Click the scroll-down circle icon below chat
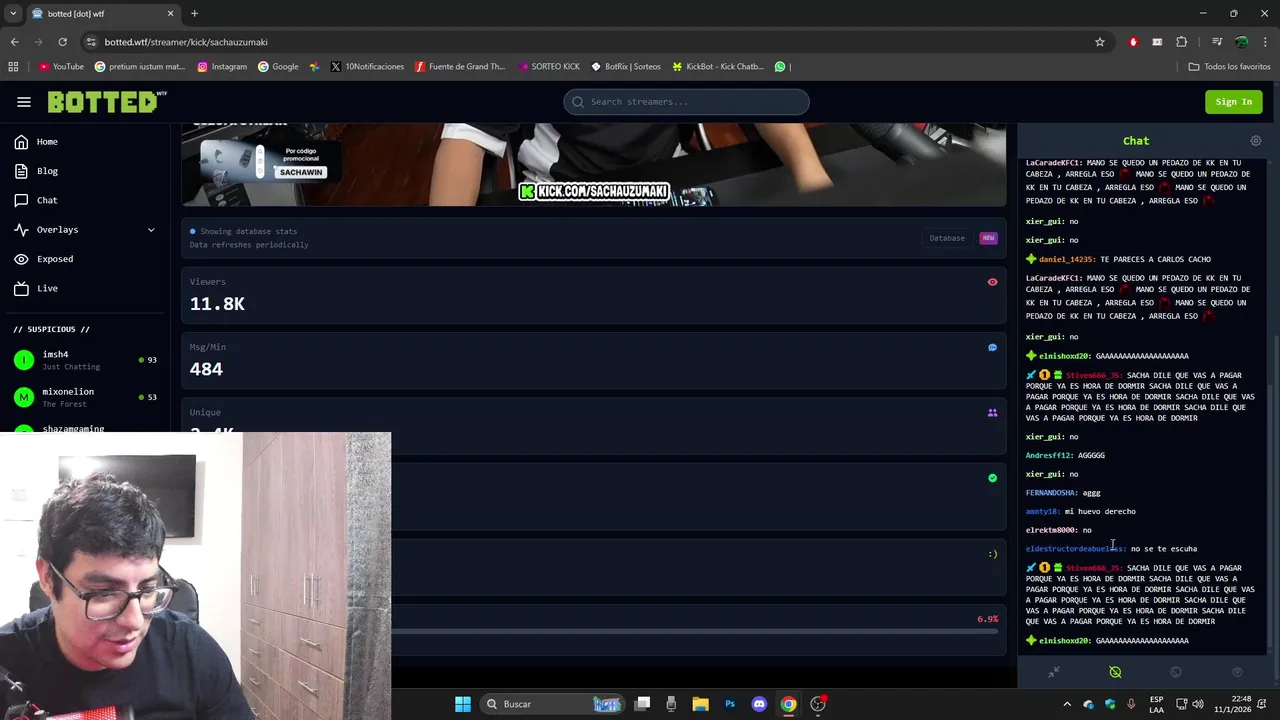The height and width of the screenshot is (720, 1280). (x=1237, y=672)
